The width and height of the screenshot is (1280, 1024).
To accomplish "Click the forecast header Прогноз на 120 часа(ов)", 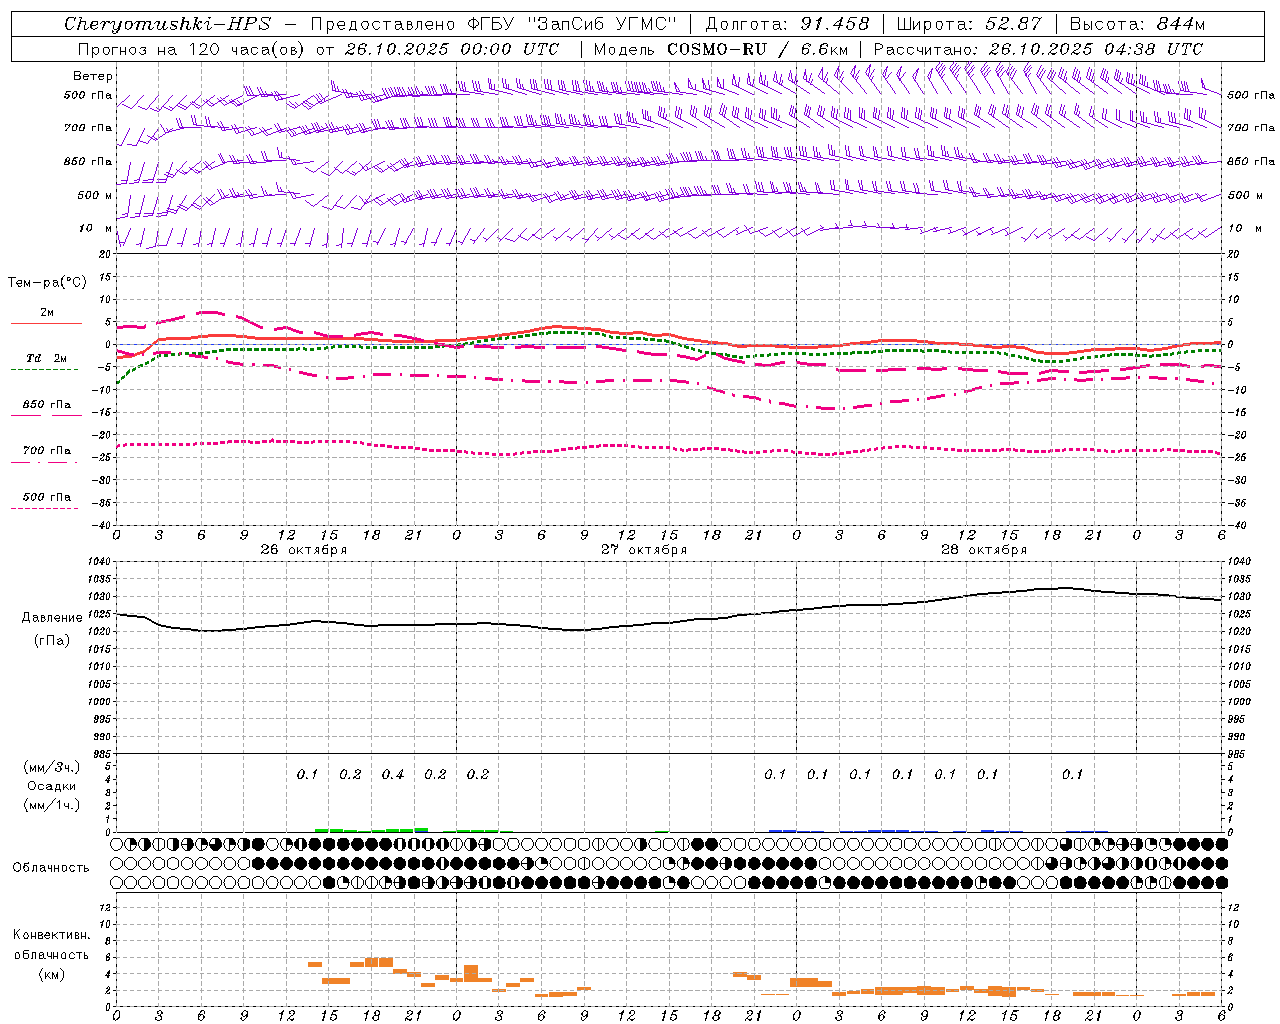I will tap(192, 49).
